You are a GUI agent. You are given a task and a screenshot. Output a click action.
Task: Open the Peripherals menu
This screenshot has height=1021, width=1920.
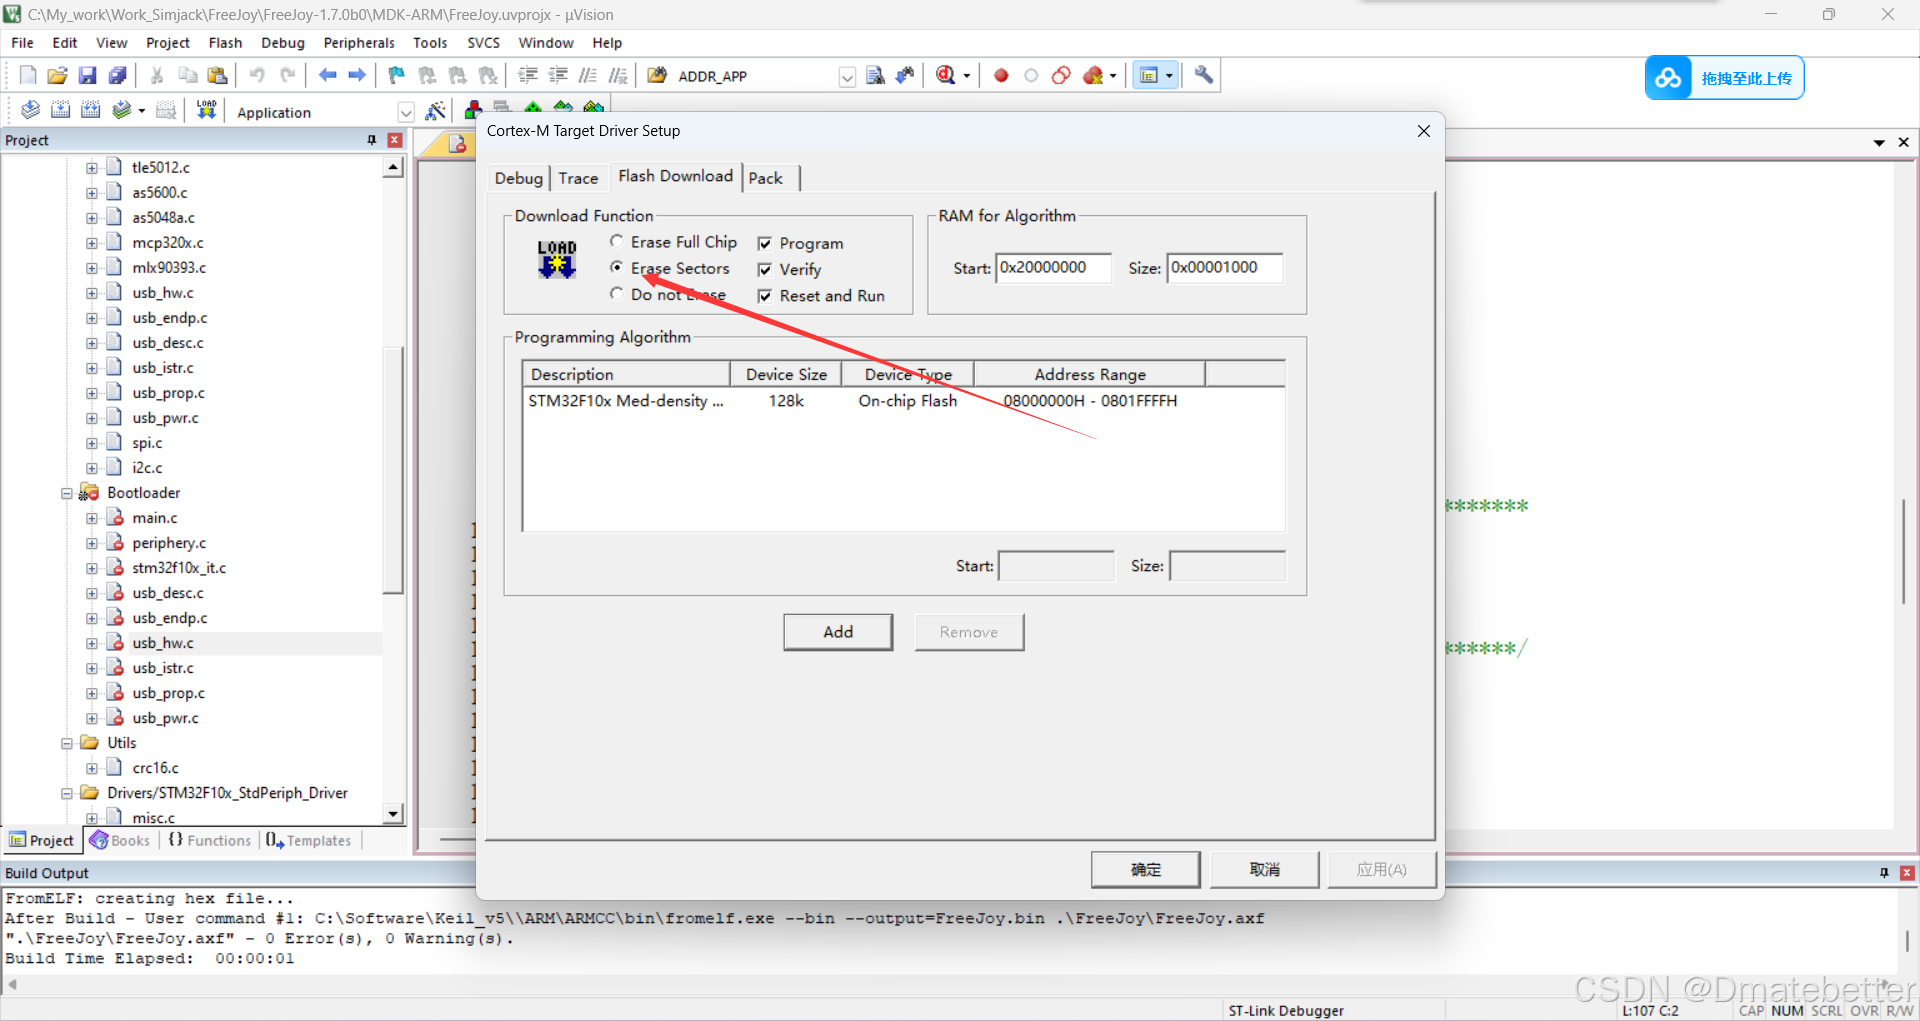tap(358, 42)
